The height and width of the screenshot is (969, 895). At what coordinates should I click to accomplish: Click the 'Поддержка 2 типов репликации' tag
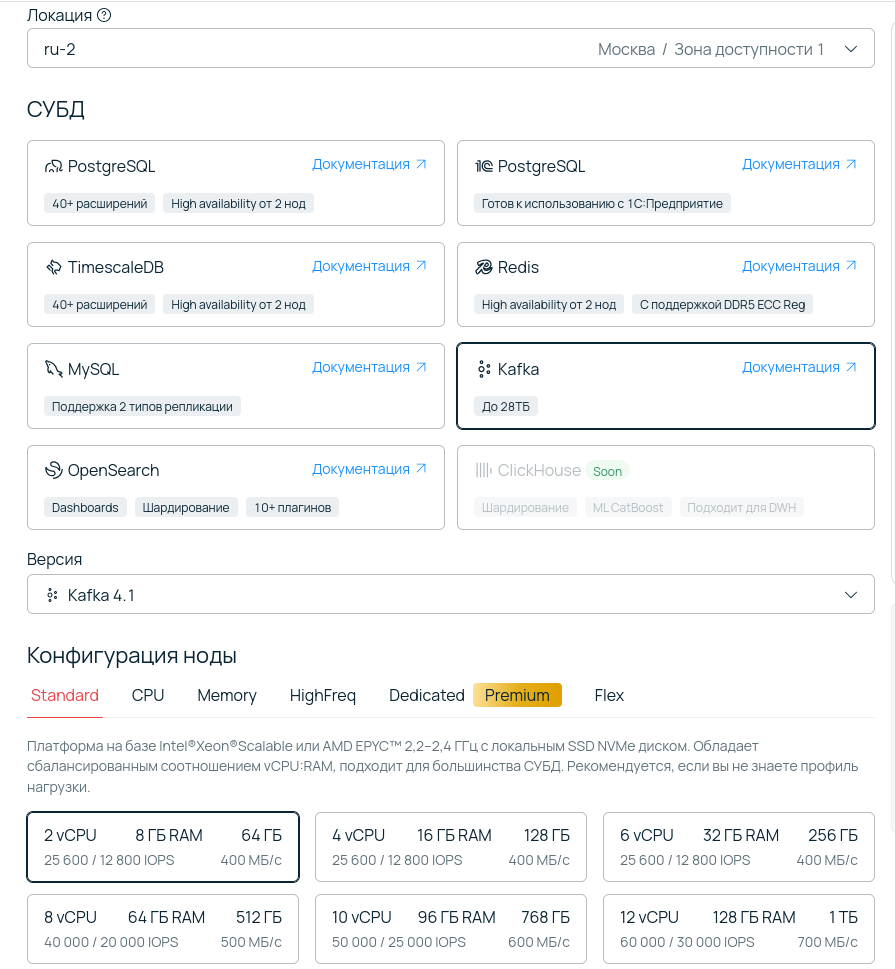(142, 407)
